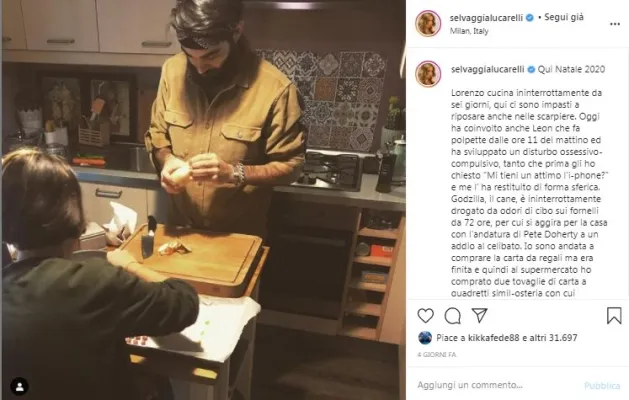Open comments with the speech bubble icon
Viewport: 629px width, 400px height.
pyautogui.click(x=452, y=316)
